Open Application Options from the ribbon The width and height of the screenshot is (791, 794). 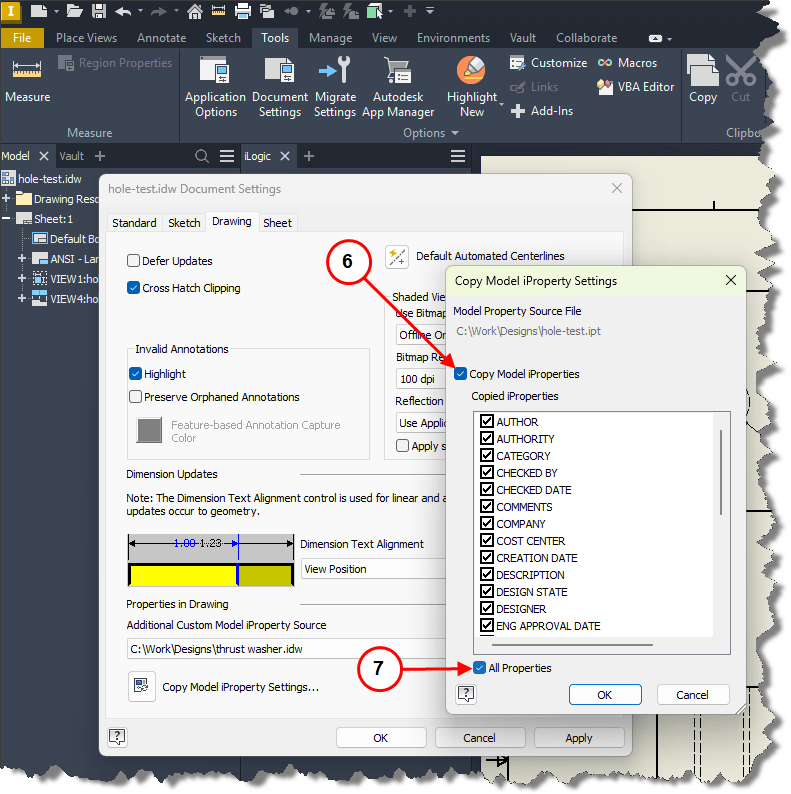[x=215, y=87]
